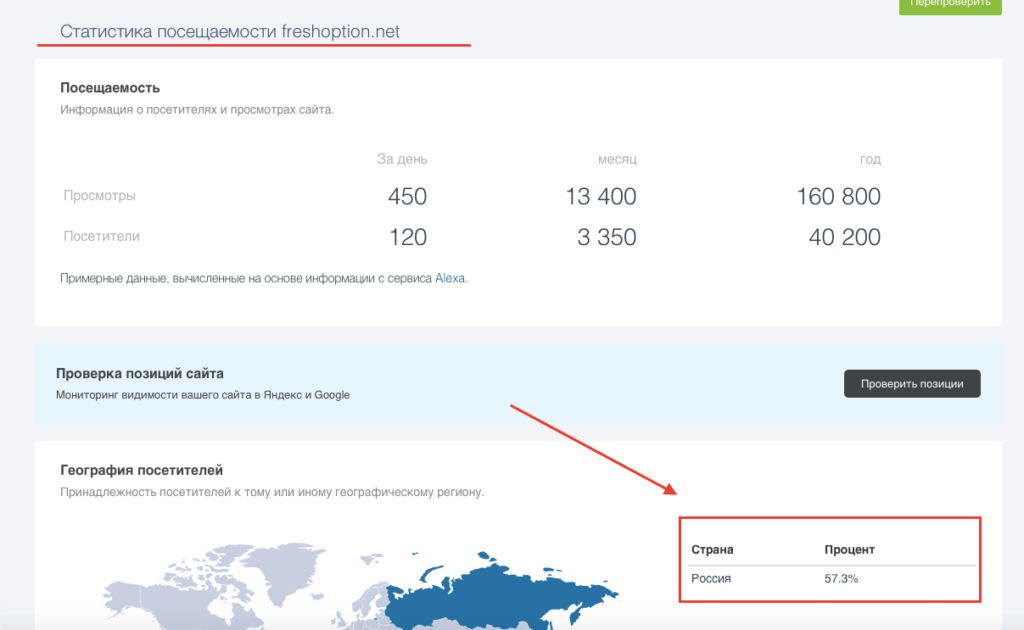Open the Alexa service link
The image size is (1024, 630).
[450, 279]
